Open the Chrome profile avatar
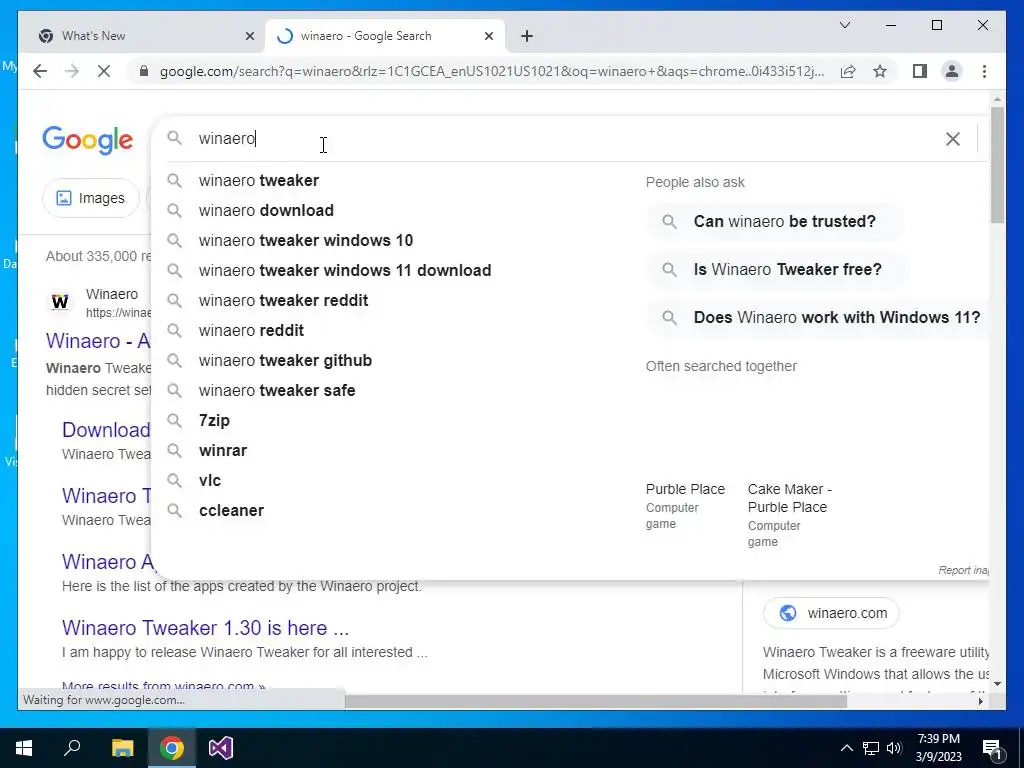The height and width of the screenshot is (768, 1024). point(952,71)
